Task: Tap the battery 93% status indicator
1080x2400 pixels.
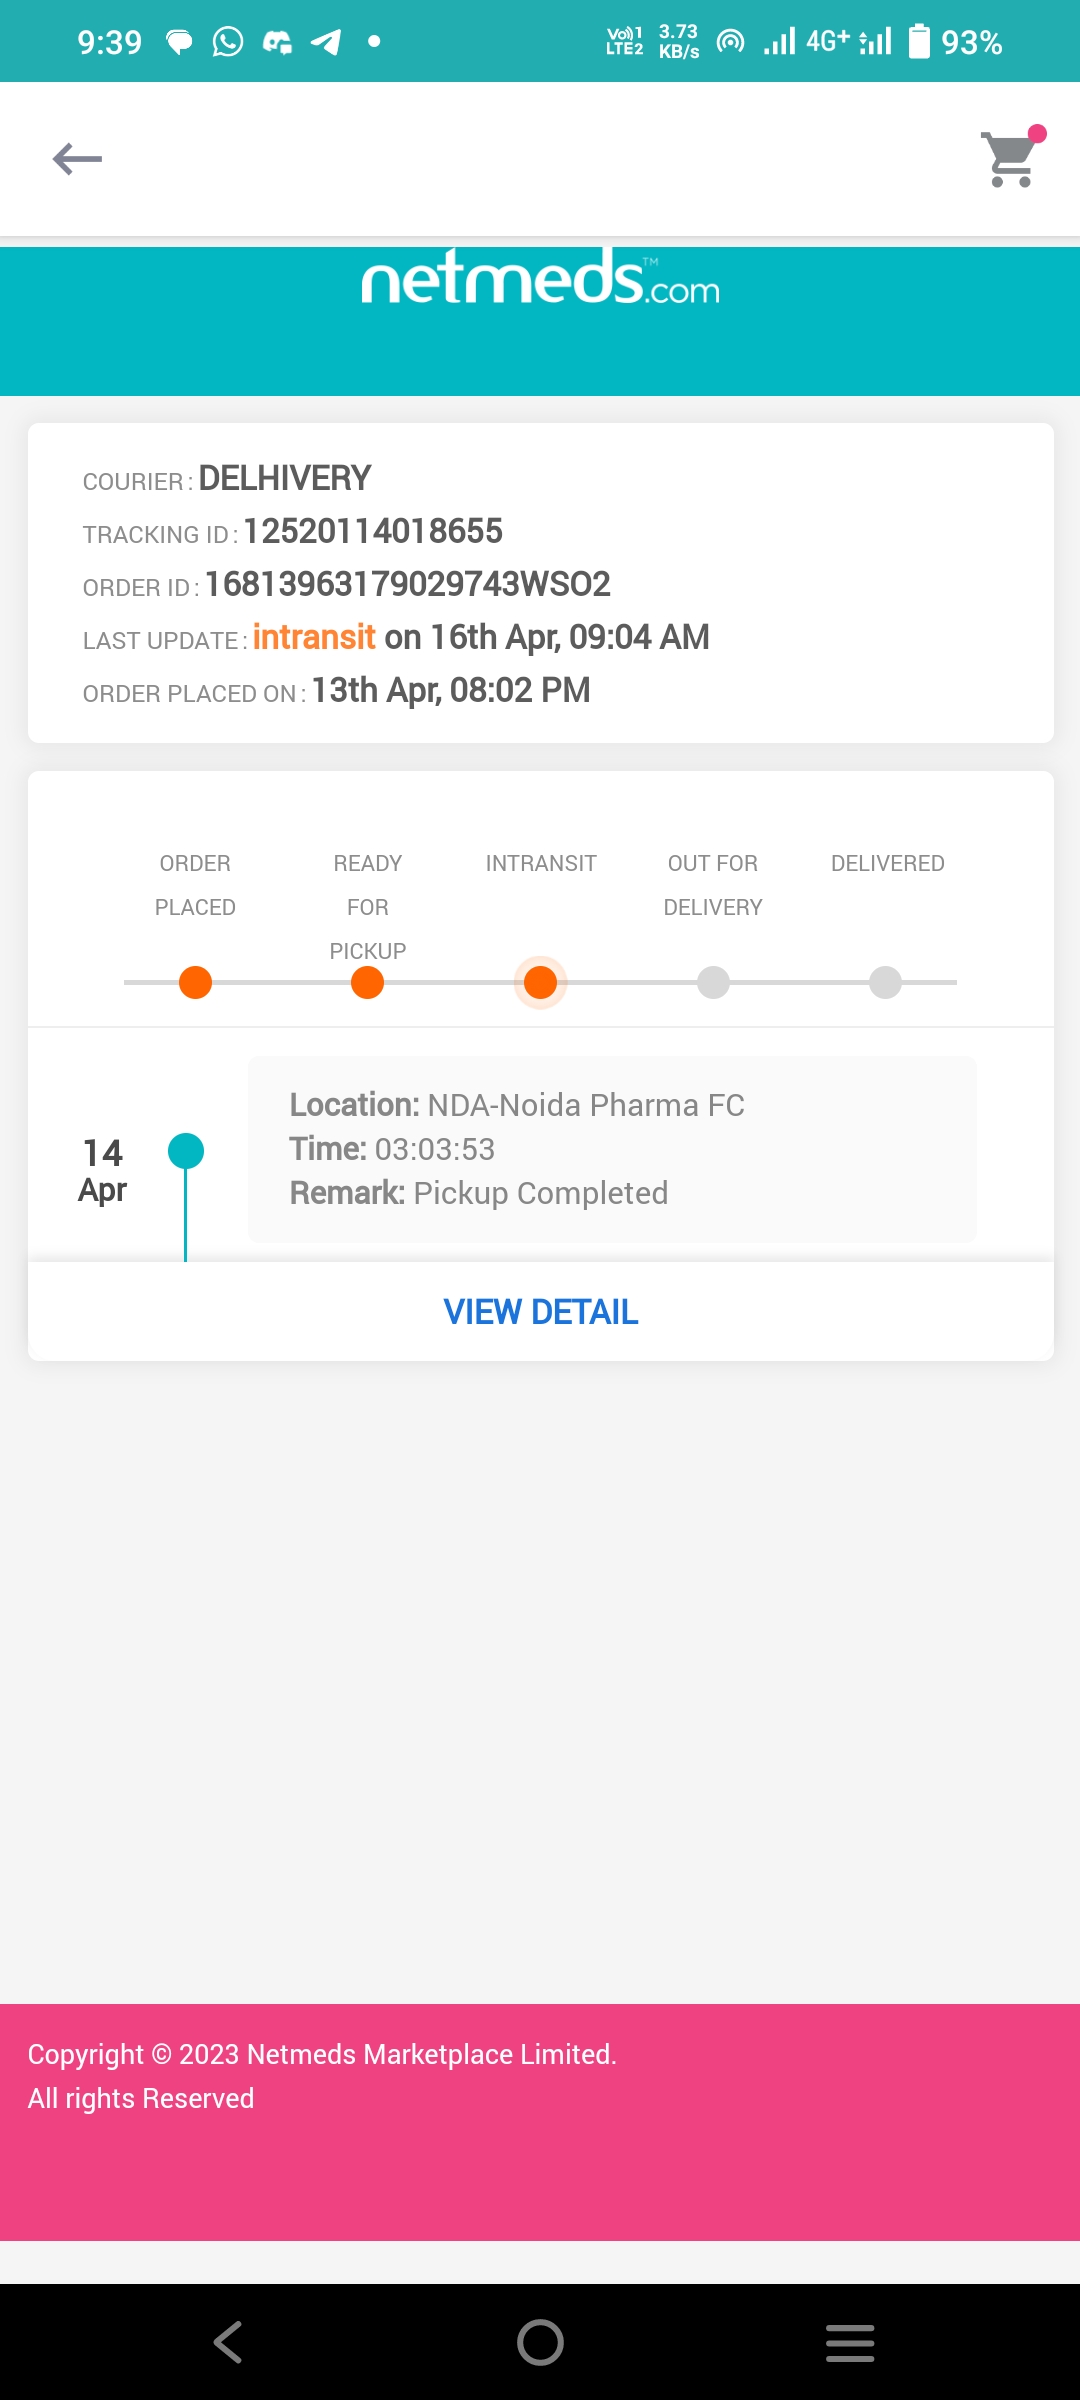Action: [955, 42]
